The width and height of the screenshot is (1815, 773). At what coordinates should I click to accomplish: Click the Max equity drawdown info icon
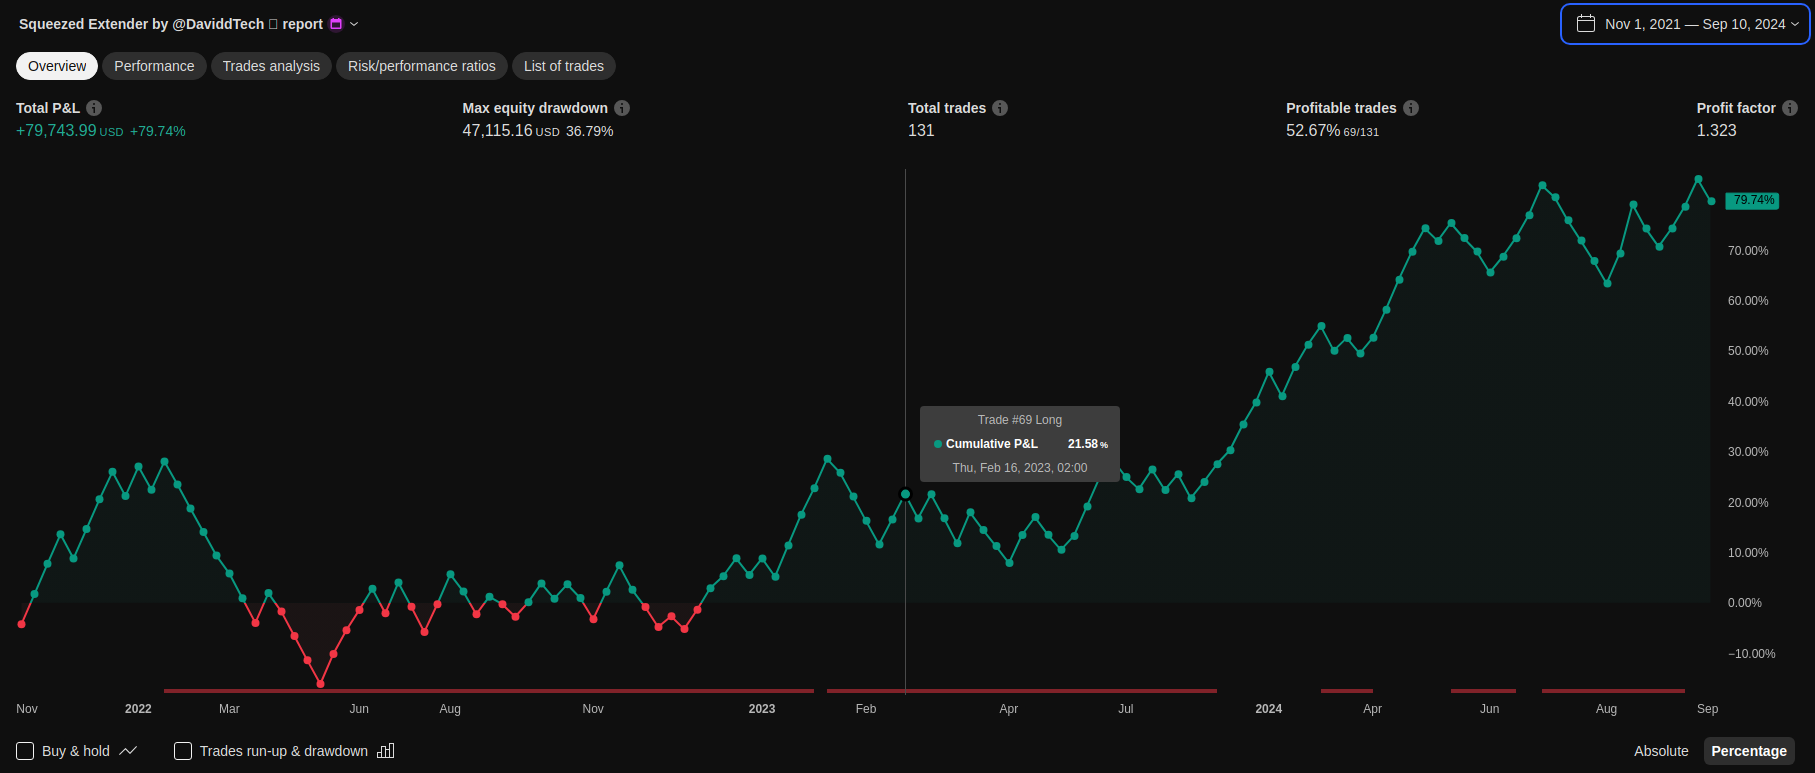click(x=622, y=108)
